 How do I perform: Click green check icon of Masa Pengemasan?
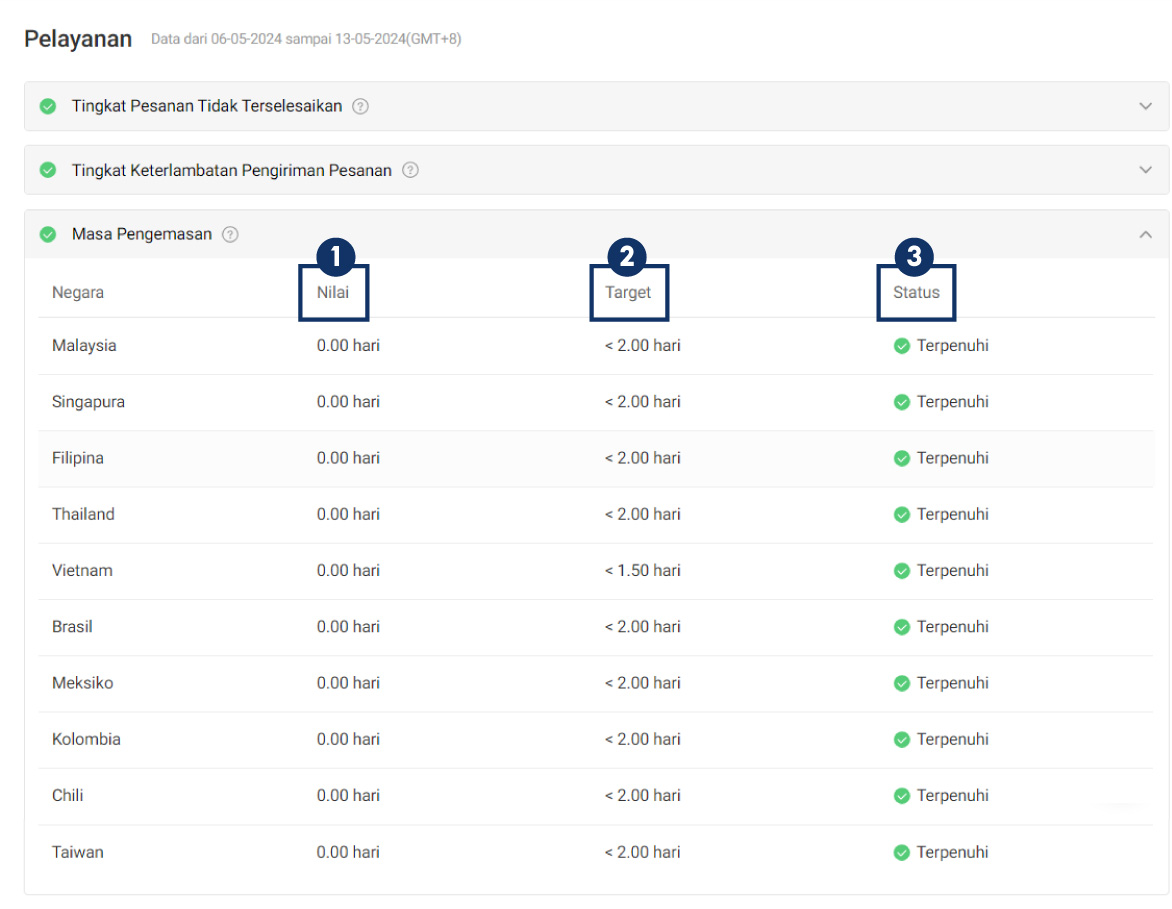pos(48,234)
